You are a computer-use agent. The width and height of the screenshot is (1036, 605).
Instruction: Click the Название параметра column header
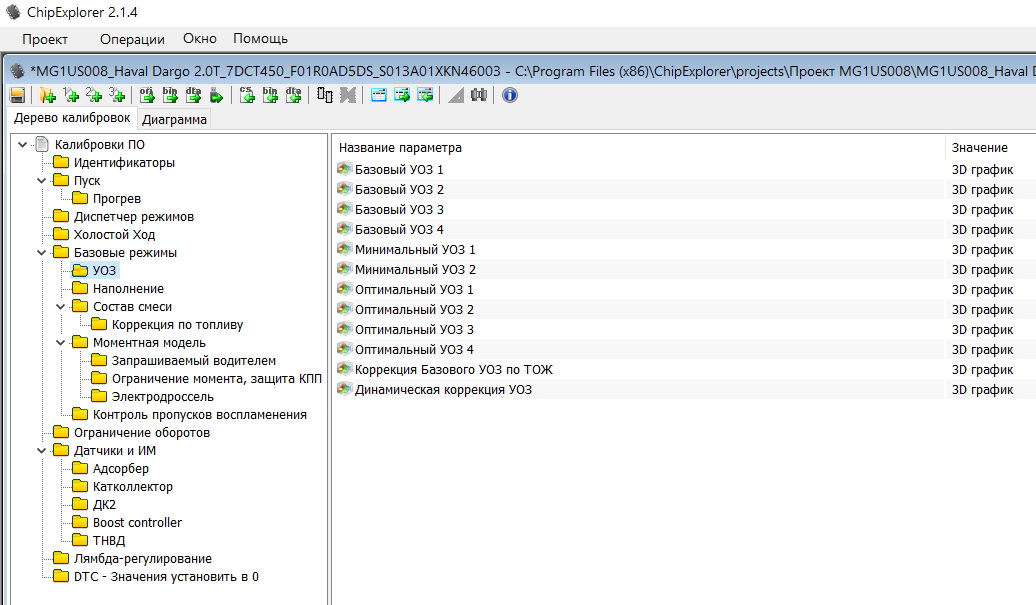point(400,148)
